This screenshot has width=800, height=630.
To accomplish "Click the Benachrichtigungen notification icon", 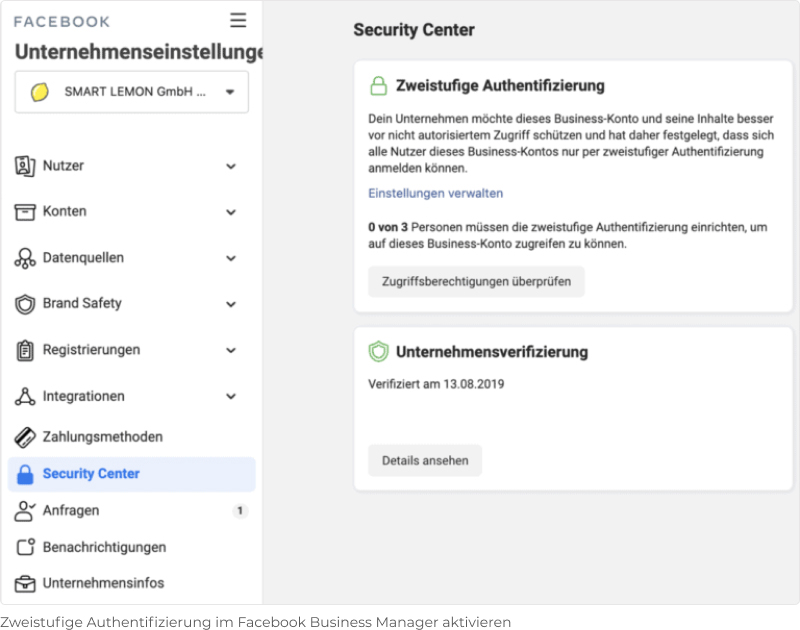I will 24,547.
